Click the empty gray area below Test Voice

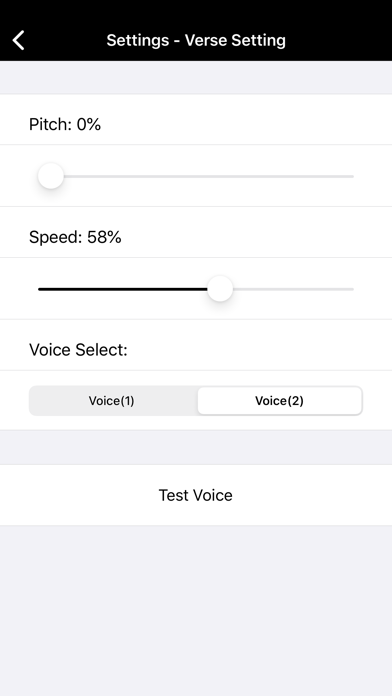coord(196,610)
